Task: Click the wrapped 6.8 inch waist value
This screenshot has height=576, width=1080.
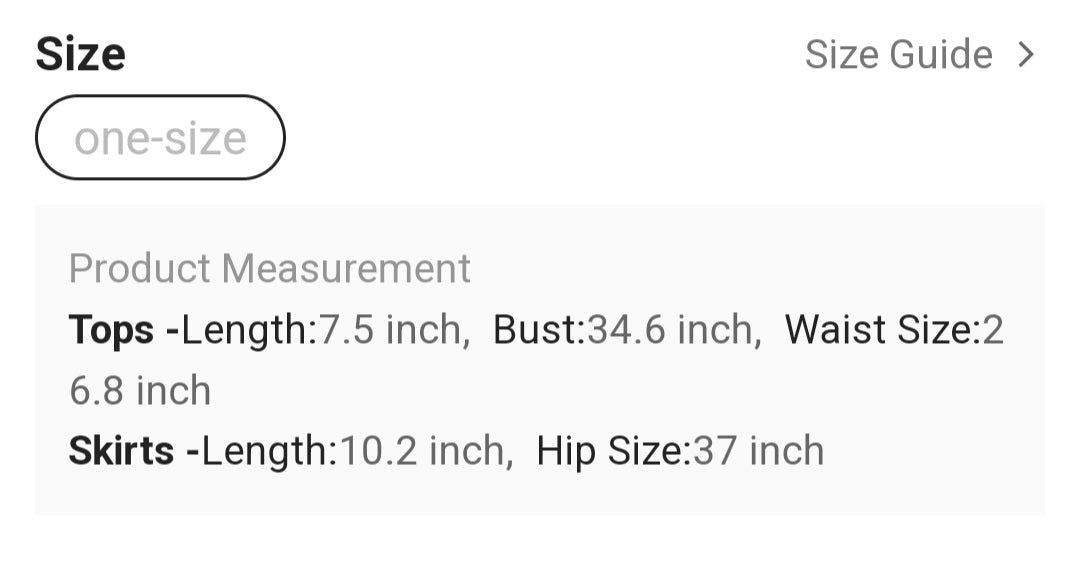Action: 140,390
